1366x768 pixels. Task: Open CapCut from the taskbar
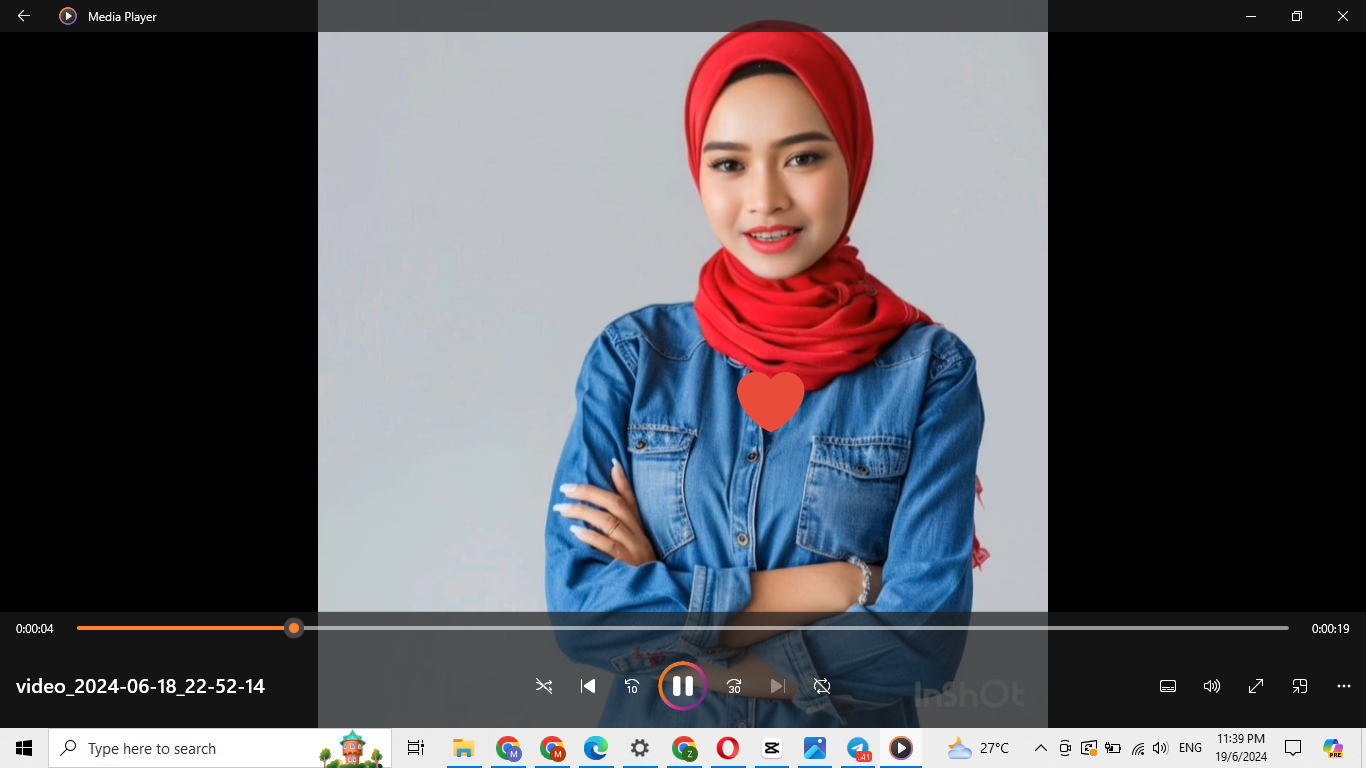(x=772, y=748)
